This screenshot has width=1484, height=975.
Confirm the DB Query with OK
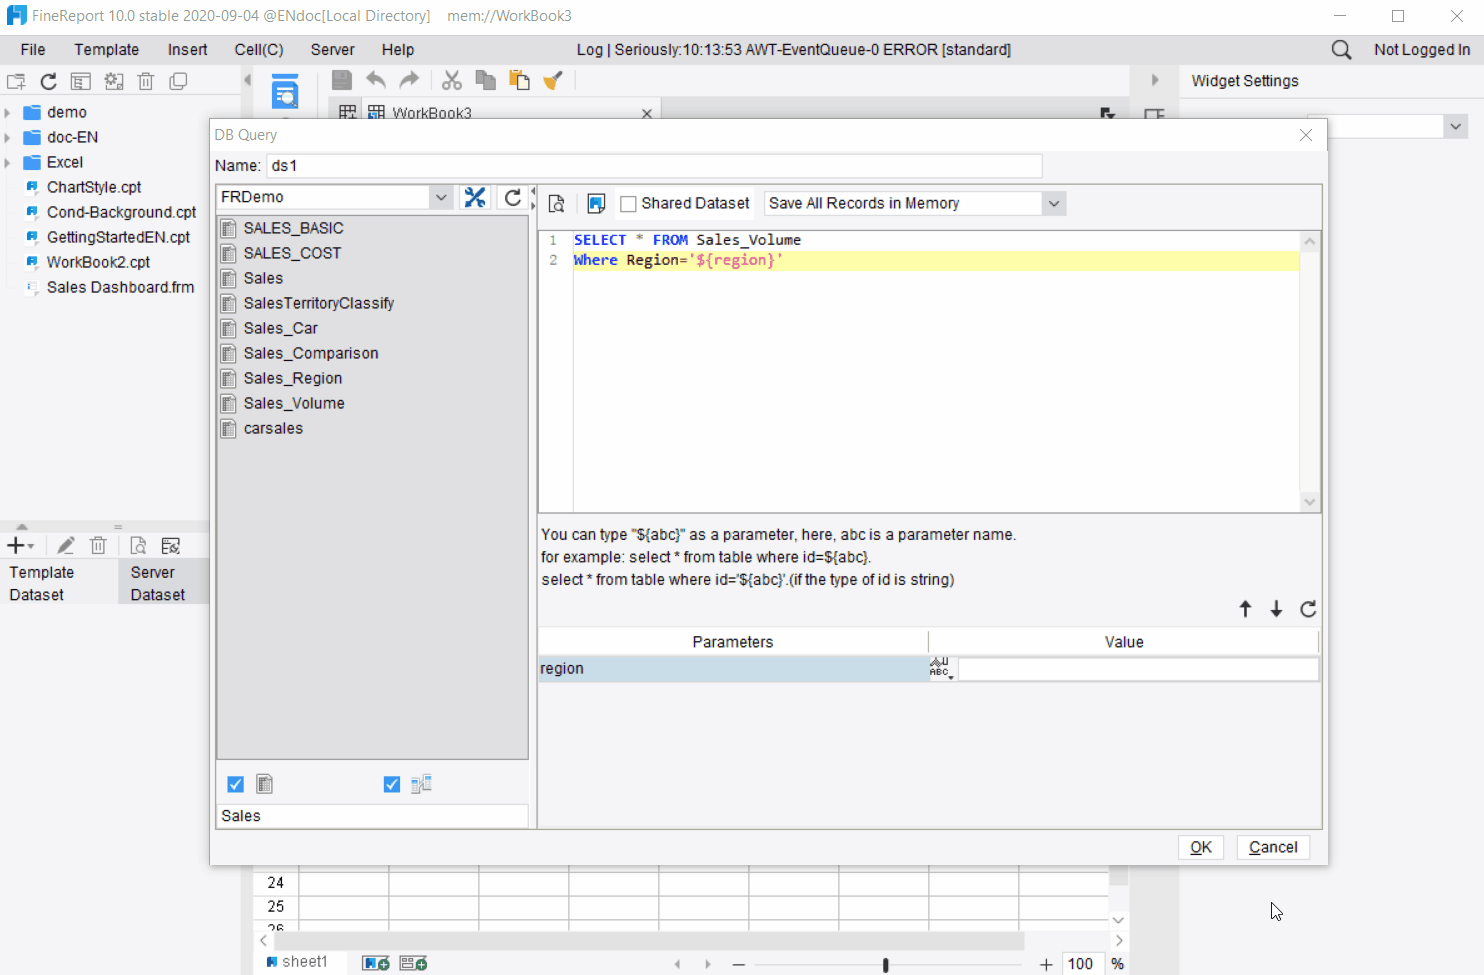tap(1200, 847)
